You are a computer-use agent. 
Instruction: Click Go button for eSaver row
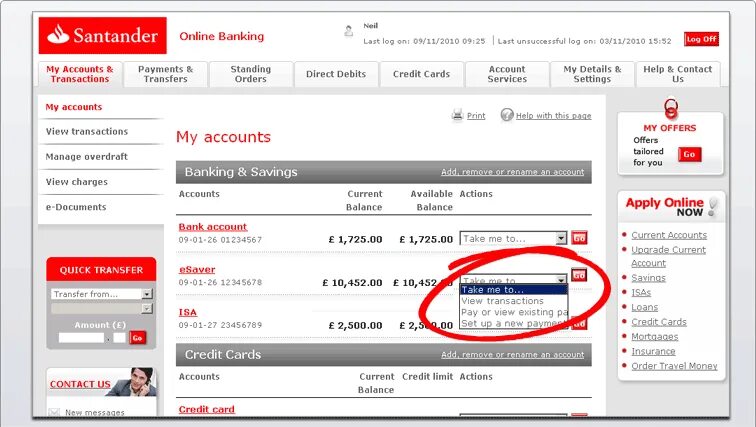point(579,275)
